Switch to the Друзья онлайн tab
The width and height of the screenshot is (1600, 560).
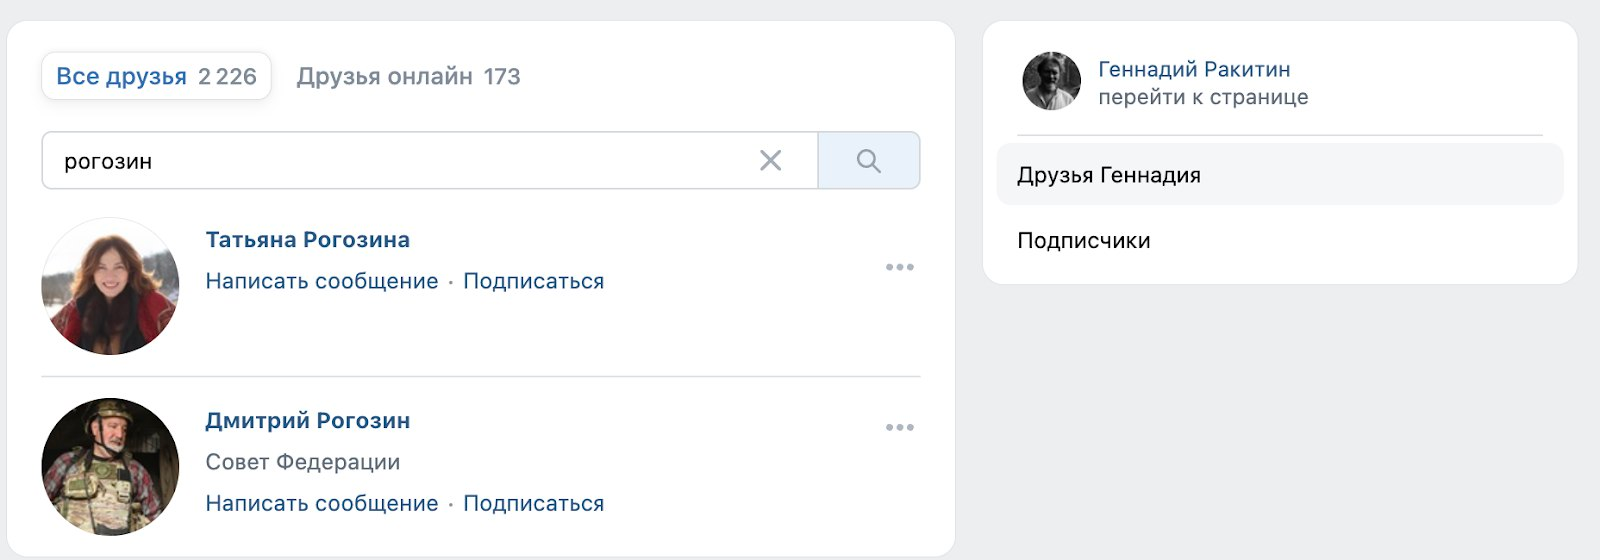pyautogui.click(x=408, y=76)
